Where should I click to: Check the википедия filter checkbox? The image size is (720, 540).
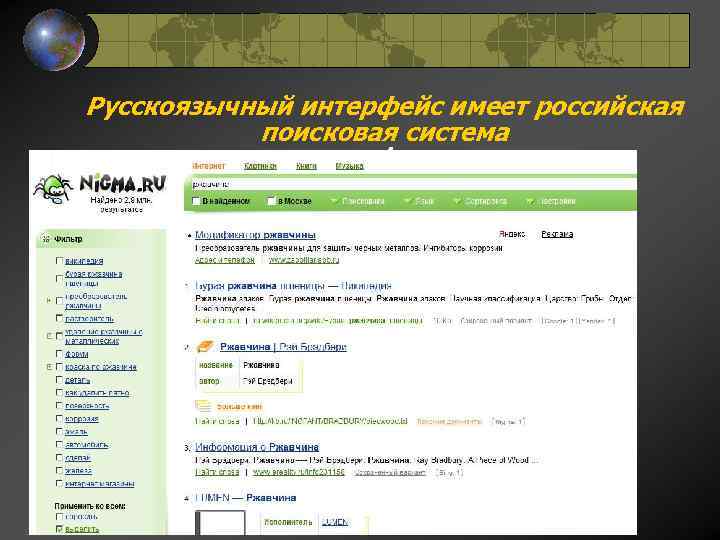(x=59, y=261)
